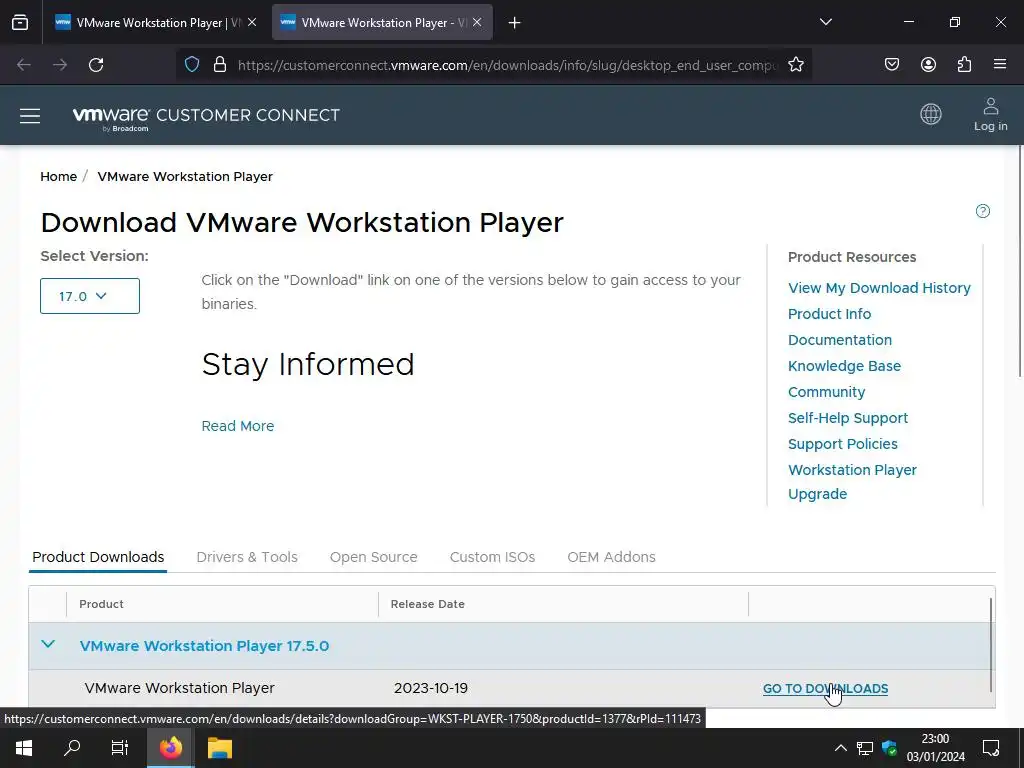Click the page vertical scrollbar

point(1019,261)
